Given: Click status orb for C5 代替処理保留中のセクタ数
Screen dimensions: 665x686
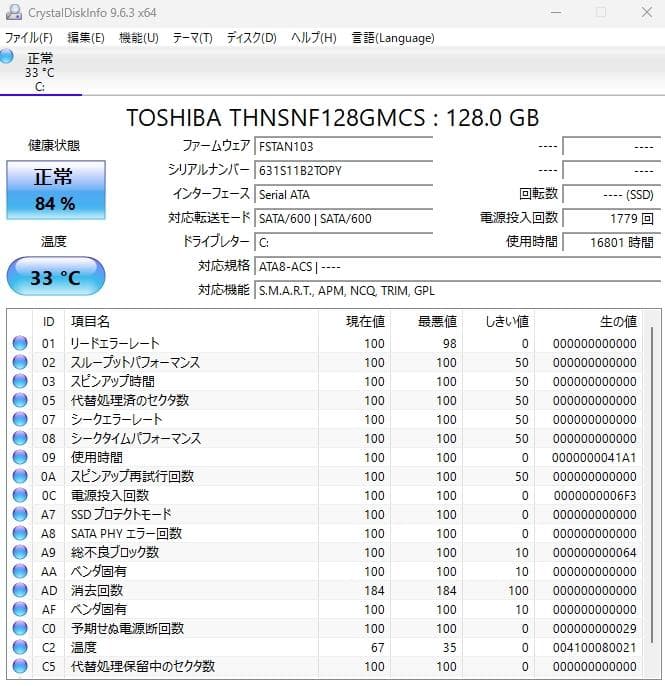Looking at the screenshot, I should (x=20, y=667).
